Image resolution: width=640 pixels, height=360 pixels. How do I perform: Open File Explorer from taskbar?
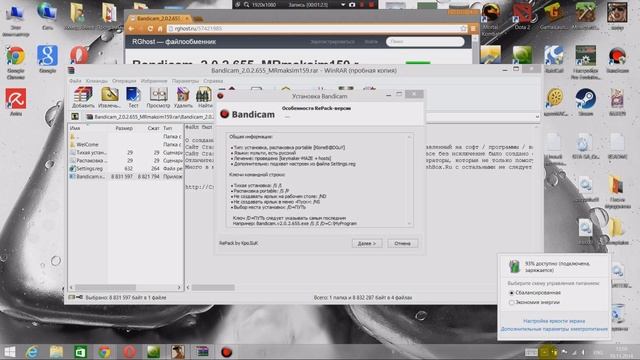click(x=56, y=352)
